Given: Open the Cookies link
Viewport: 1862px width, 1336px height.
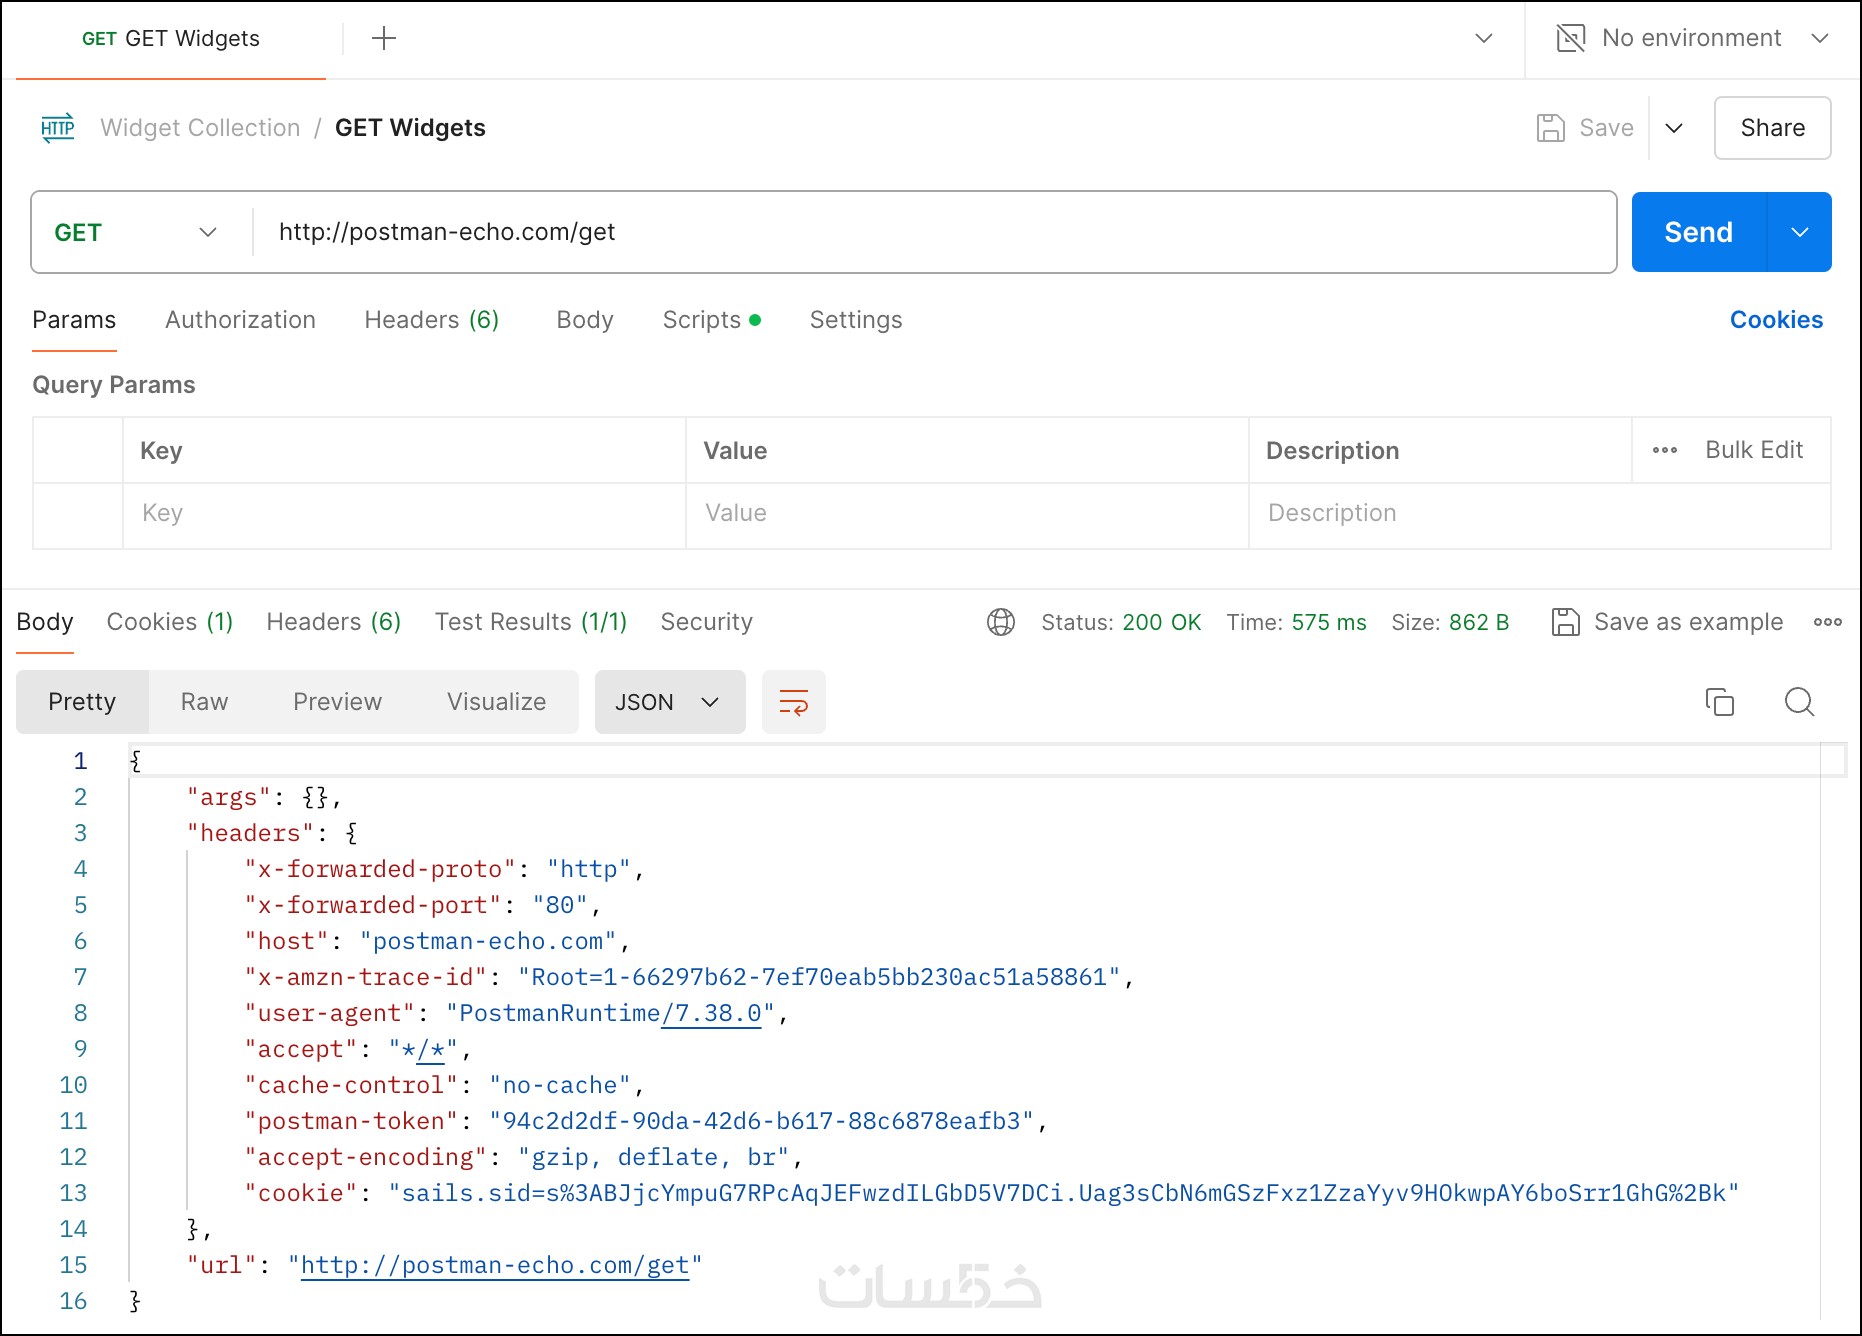Looking at the screenshot, I should click(1776, 320).
